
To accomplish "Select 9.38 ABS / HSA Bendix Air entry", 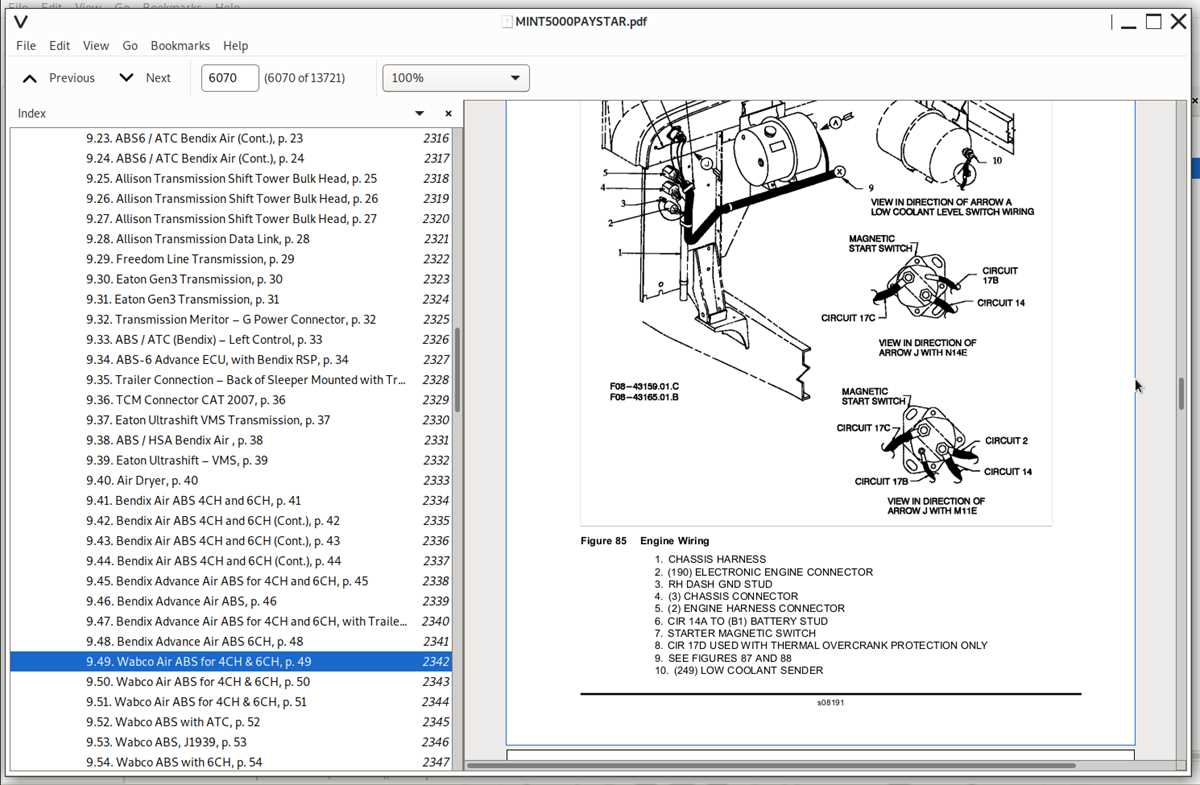I will point(231,440).
